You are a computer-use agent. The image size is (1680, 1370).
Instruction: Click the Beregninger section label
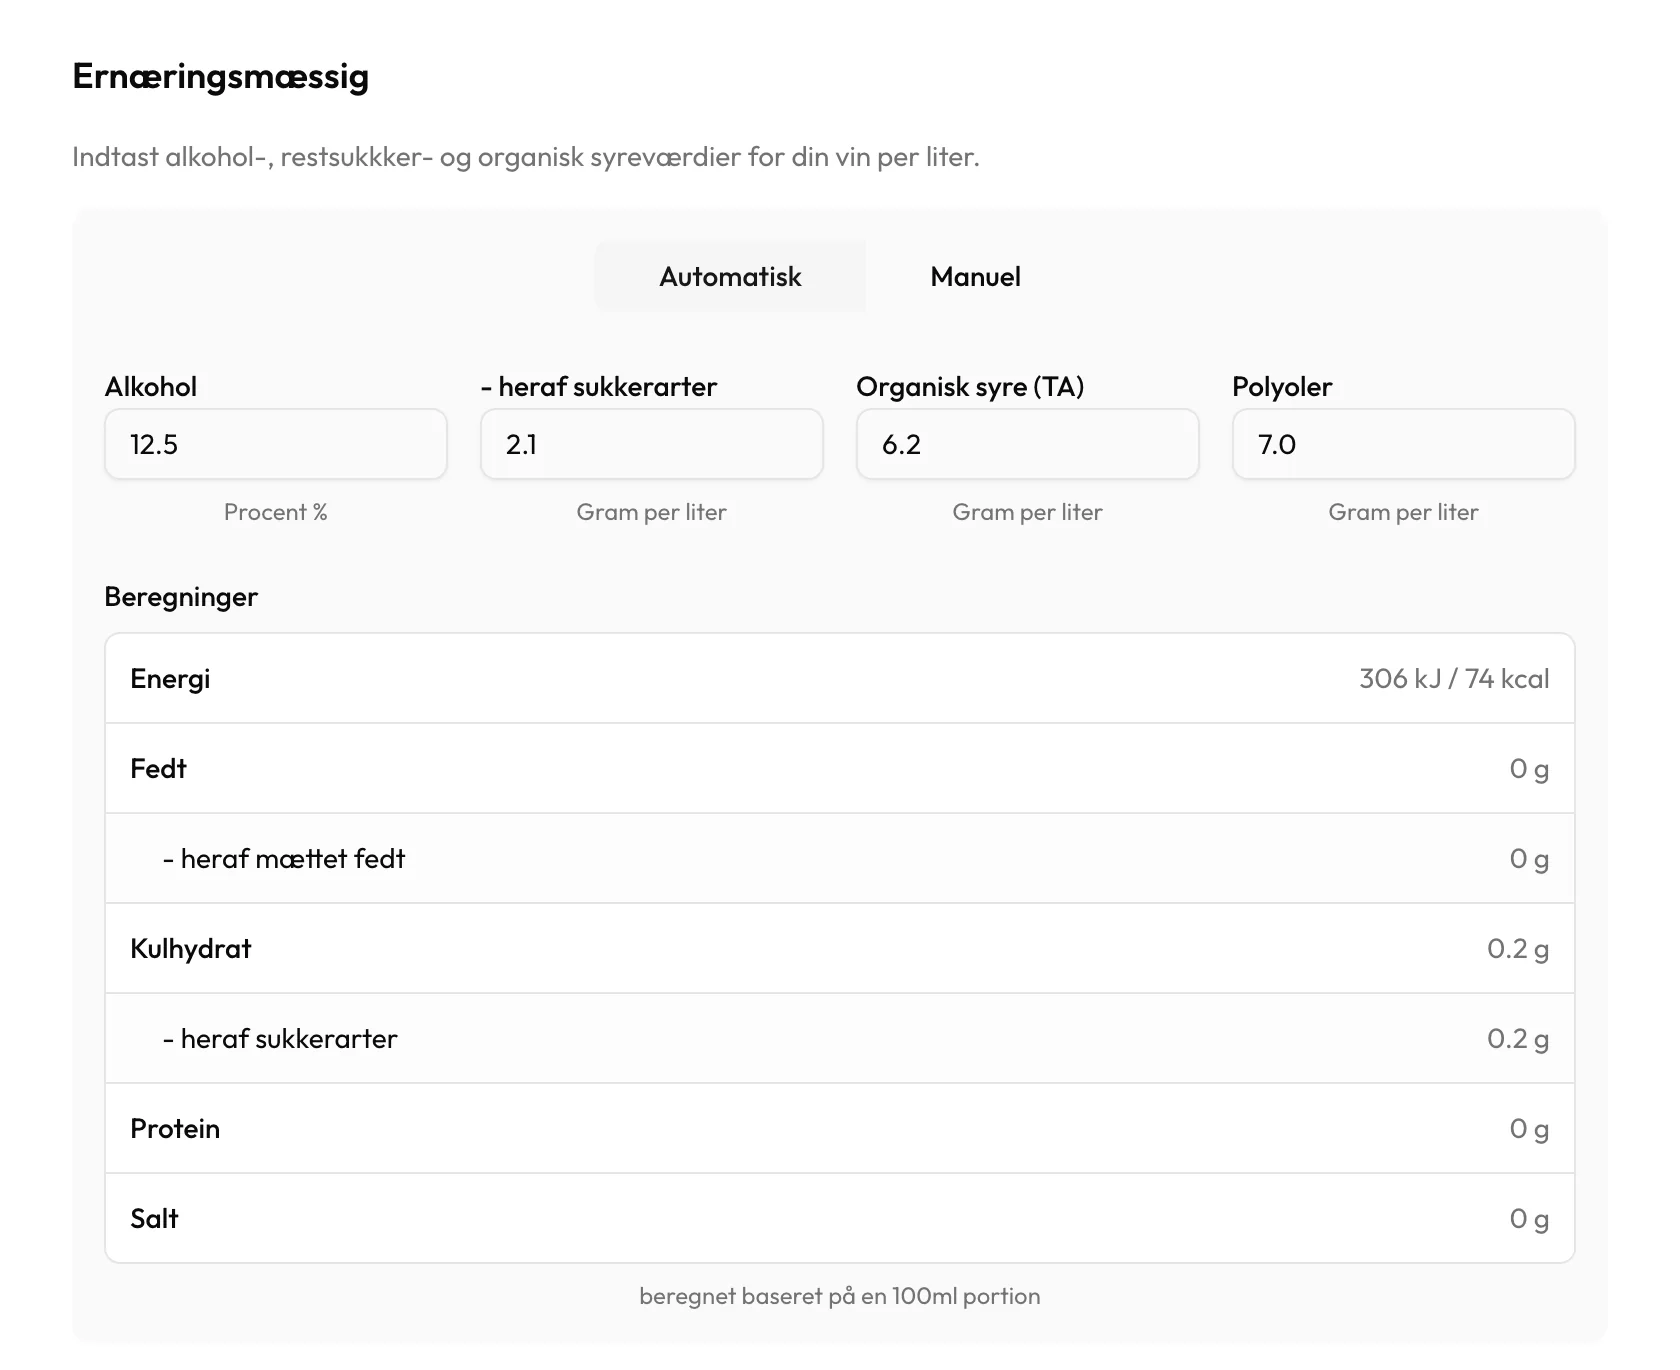[181, 597]
